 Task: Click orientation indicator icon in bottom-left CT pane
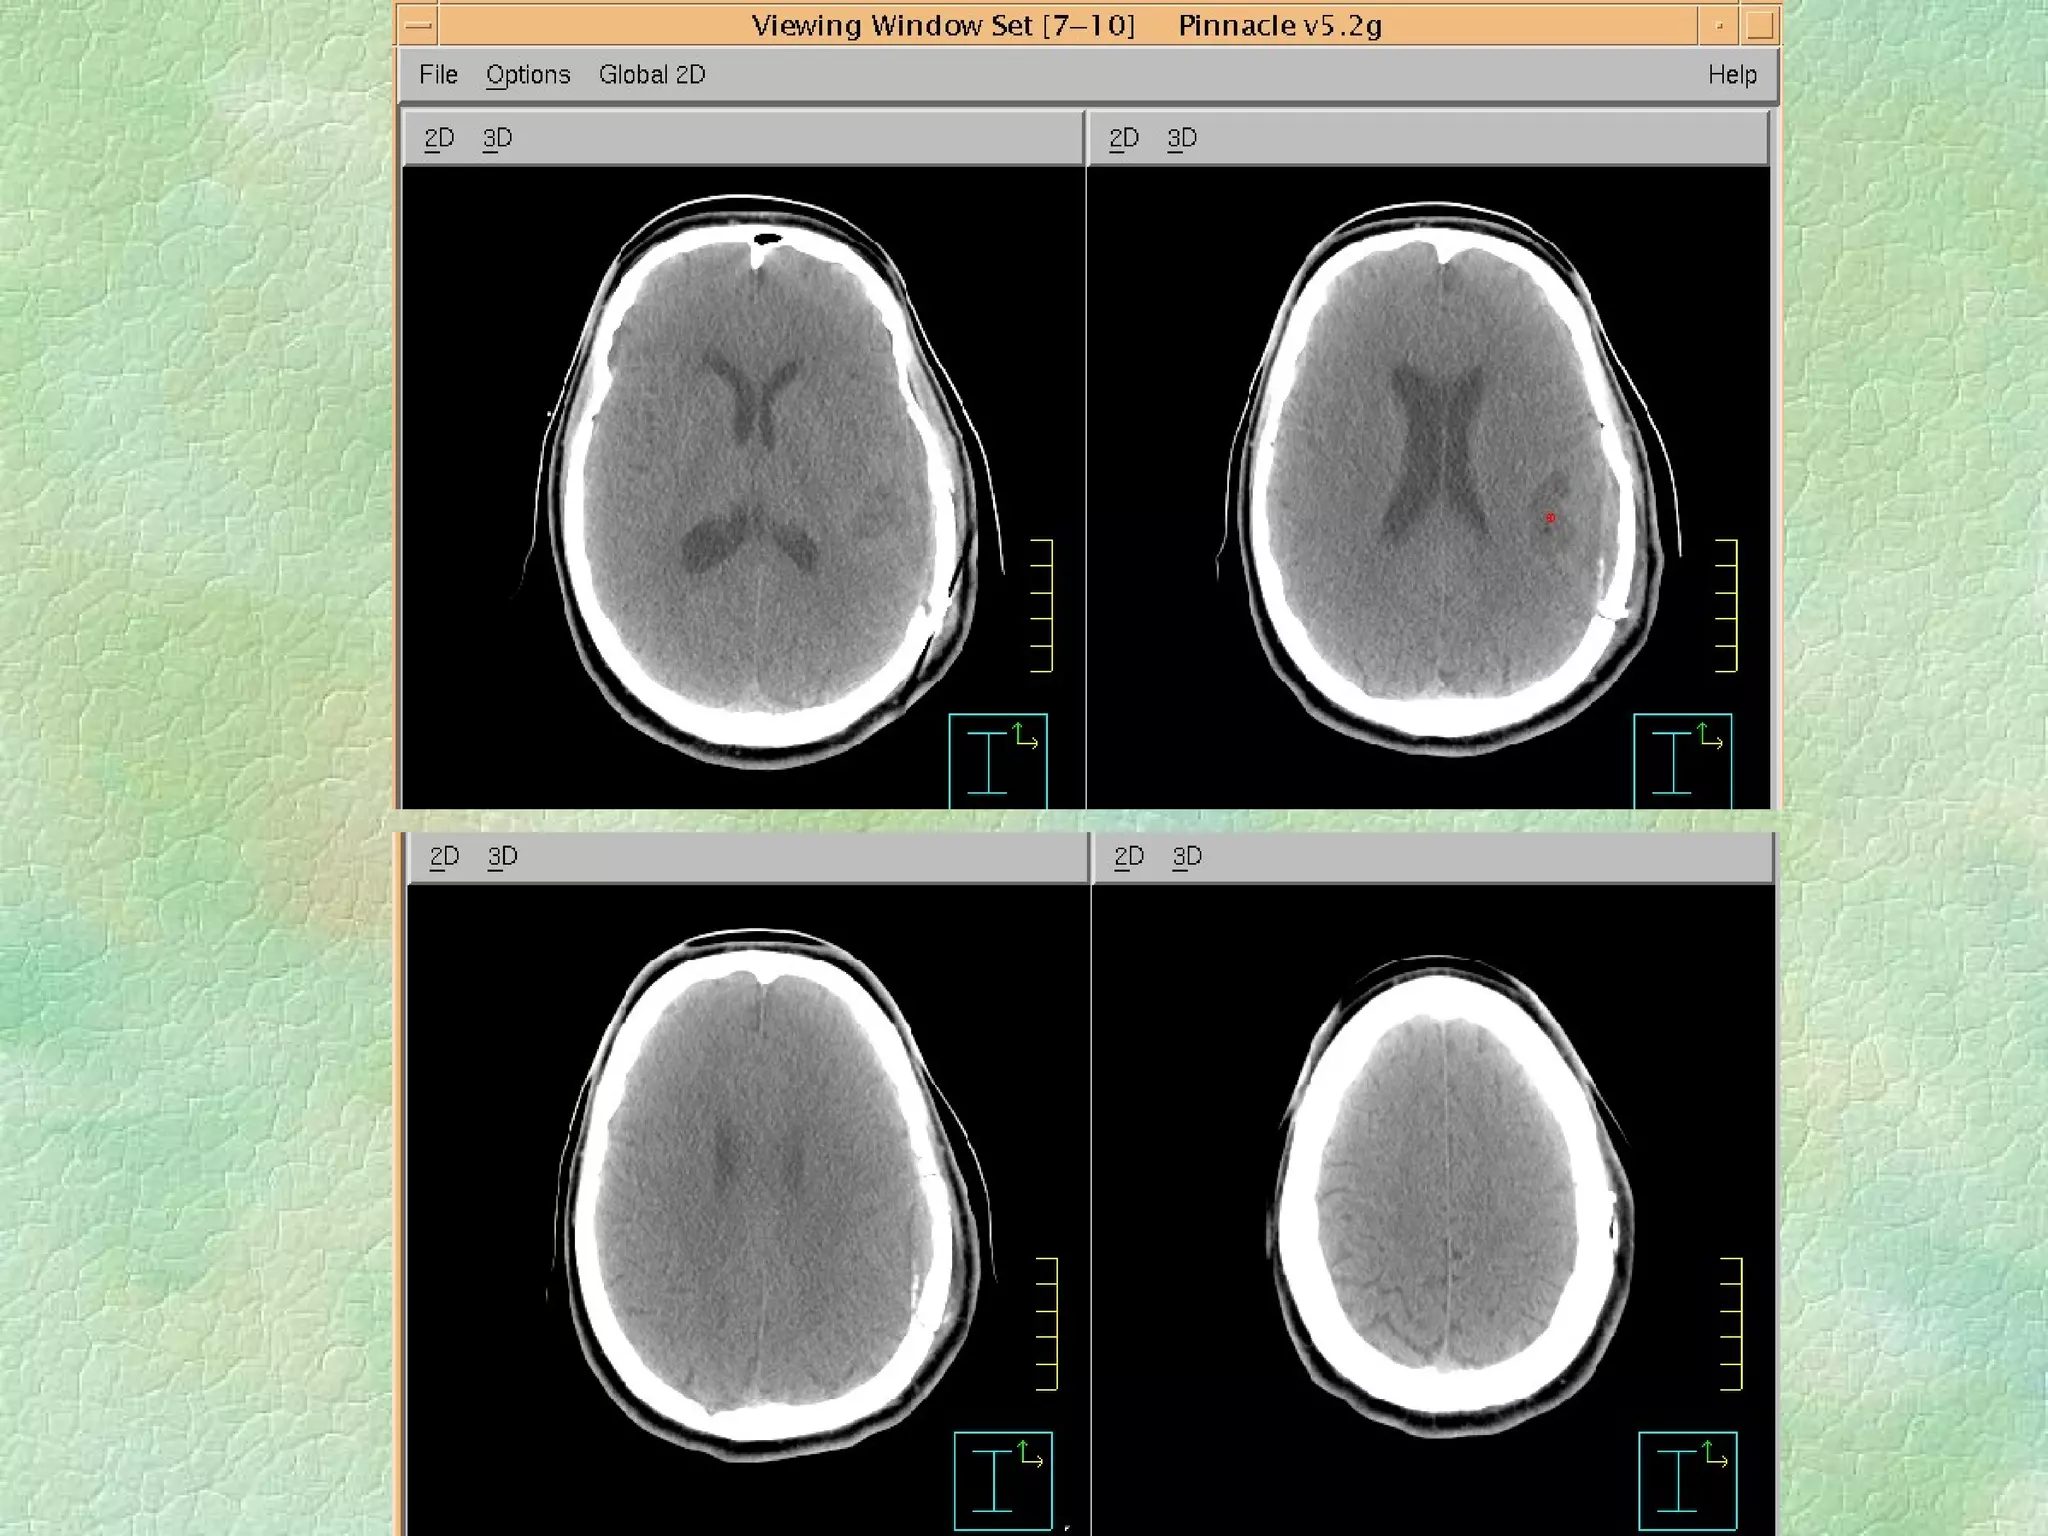click(x=1002, y=1480)
